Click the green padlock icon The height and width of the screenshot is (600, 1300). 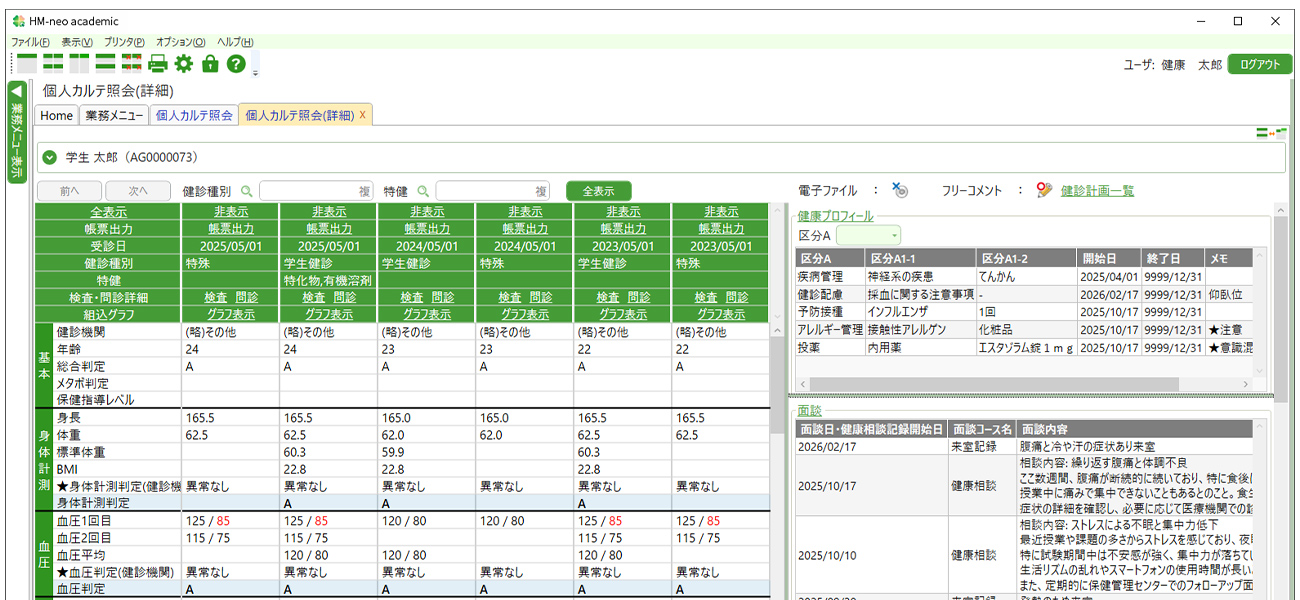point(210,64)
